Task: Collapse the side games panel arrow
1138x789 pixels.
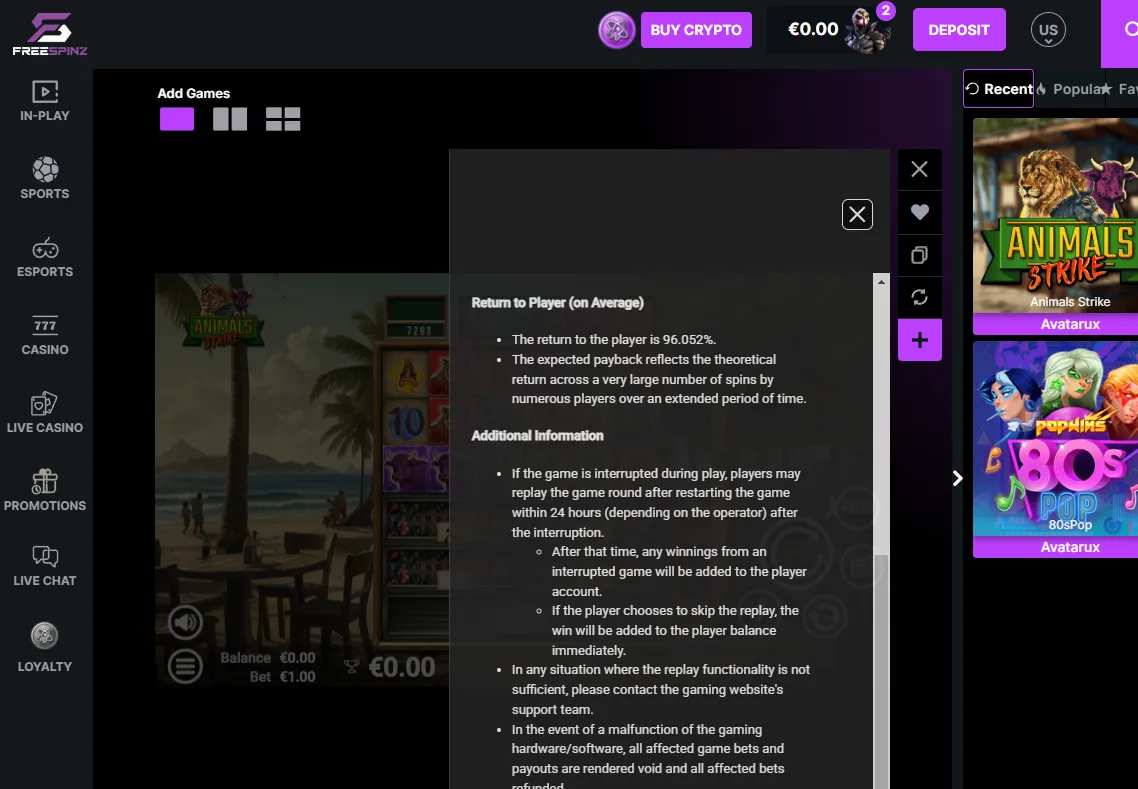Action: coord(957,478)
